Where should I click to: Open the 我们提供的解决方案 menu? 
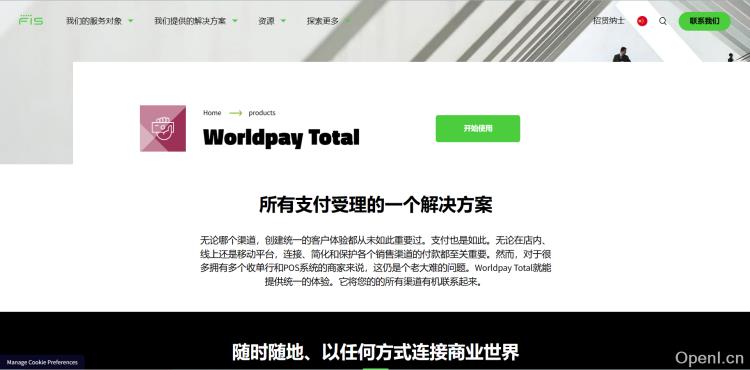pos(190,21)
